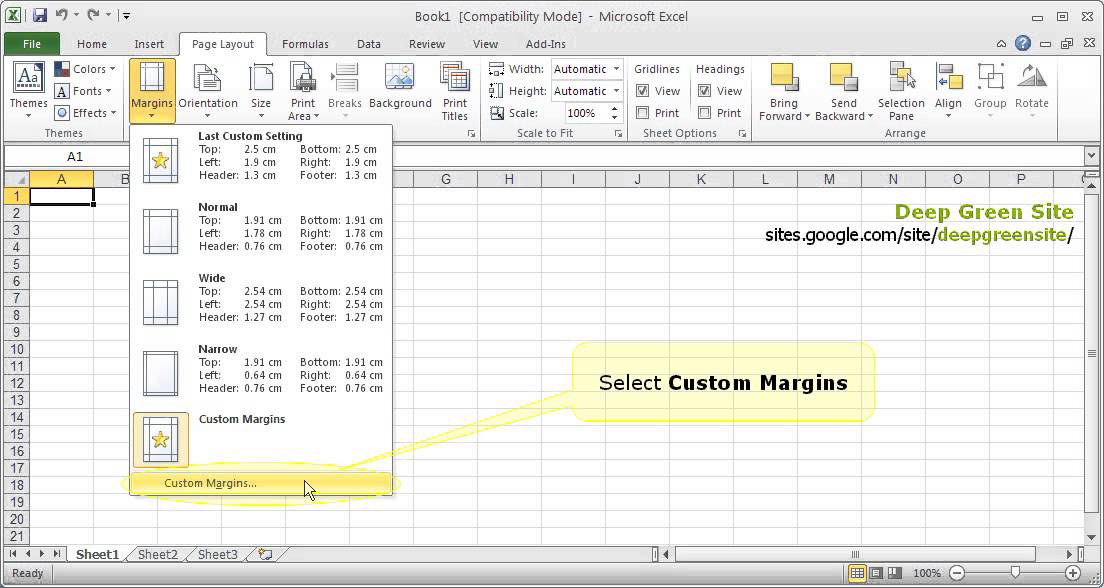
Task: Enable Gridlines Print checkbox
Action: point(642,113)
